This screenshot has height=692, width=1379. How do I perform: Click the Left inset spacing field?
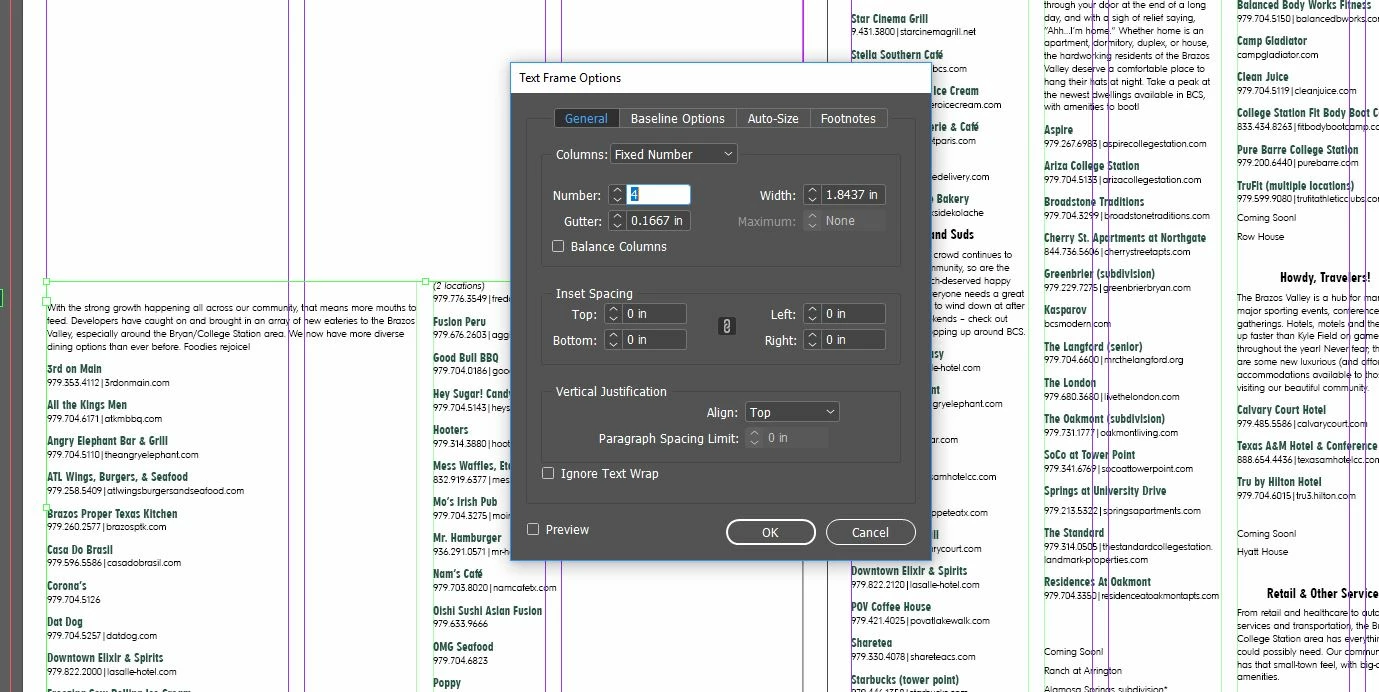point(853,314)
